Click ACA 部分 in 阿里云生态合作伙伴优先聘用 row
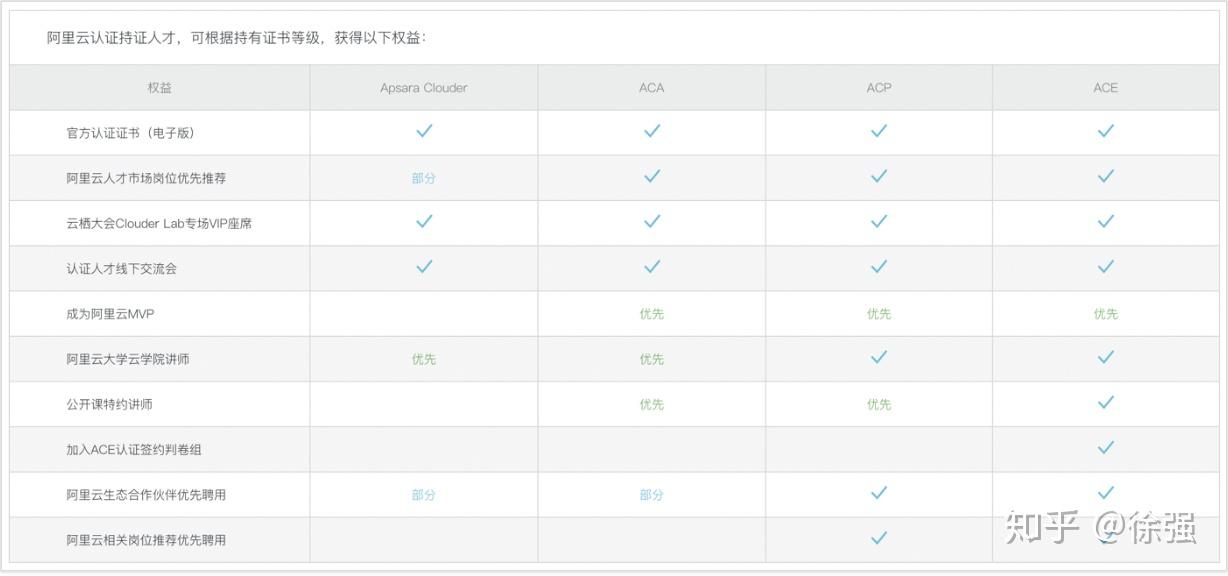1228x576 pixels. (652, 495)
